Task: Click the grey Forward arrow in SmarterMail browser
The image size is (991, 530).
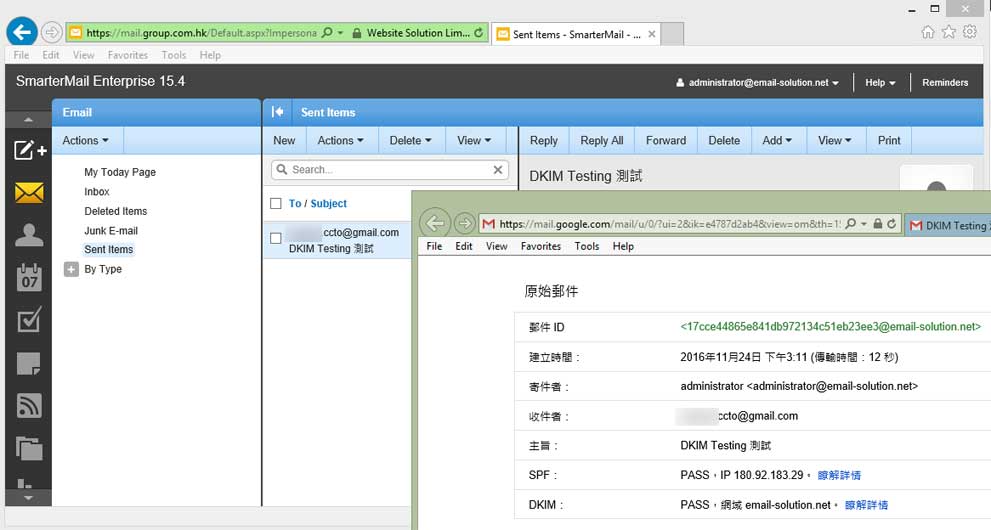Action: 52,32
